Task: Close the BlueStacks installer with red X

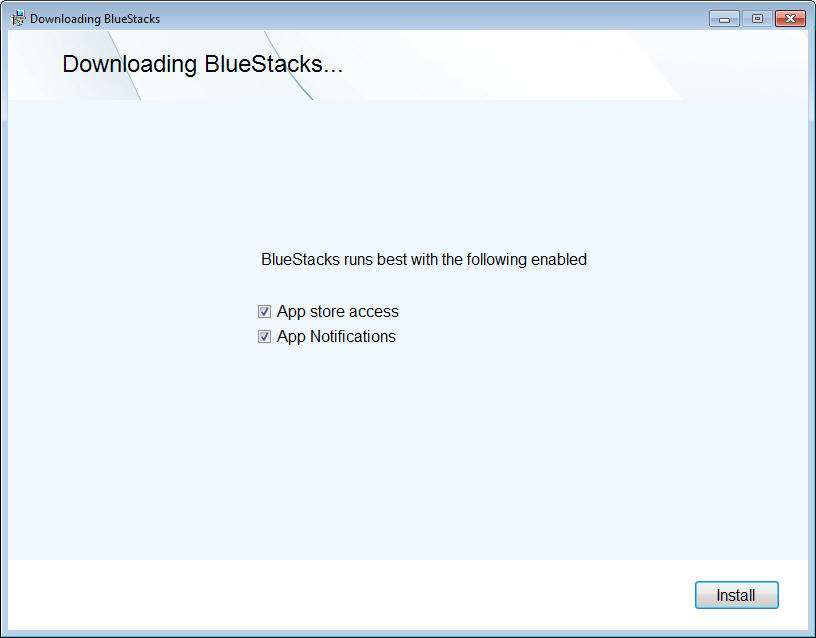Action: click(x=790, y=19)
